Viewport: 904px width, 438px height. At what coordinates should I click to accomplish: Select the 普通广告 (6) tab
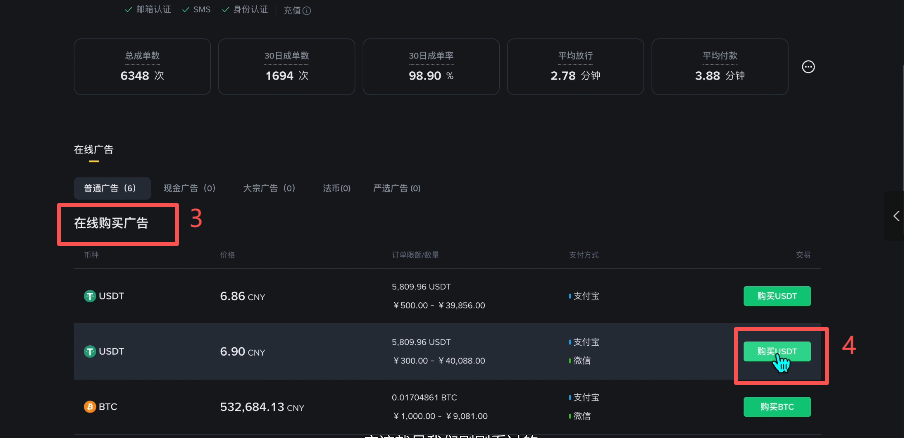coord(112,188)
